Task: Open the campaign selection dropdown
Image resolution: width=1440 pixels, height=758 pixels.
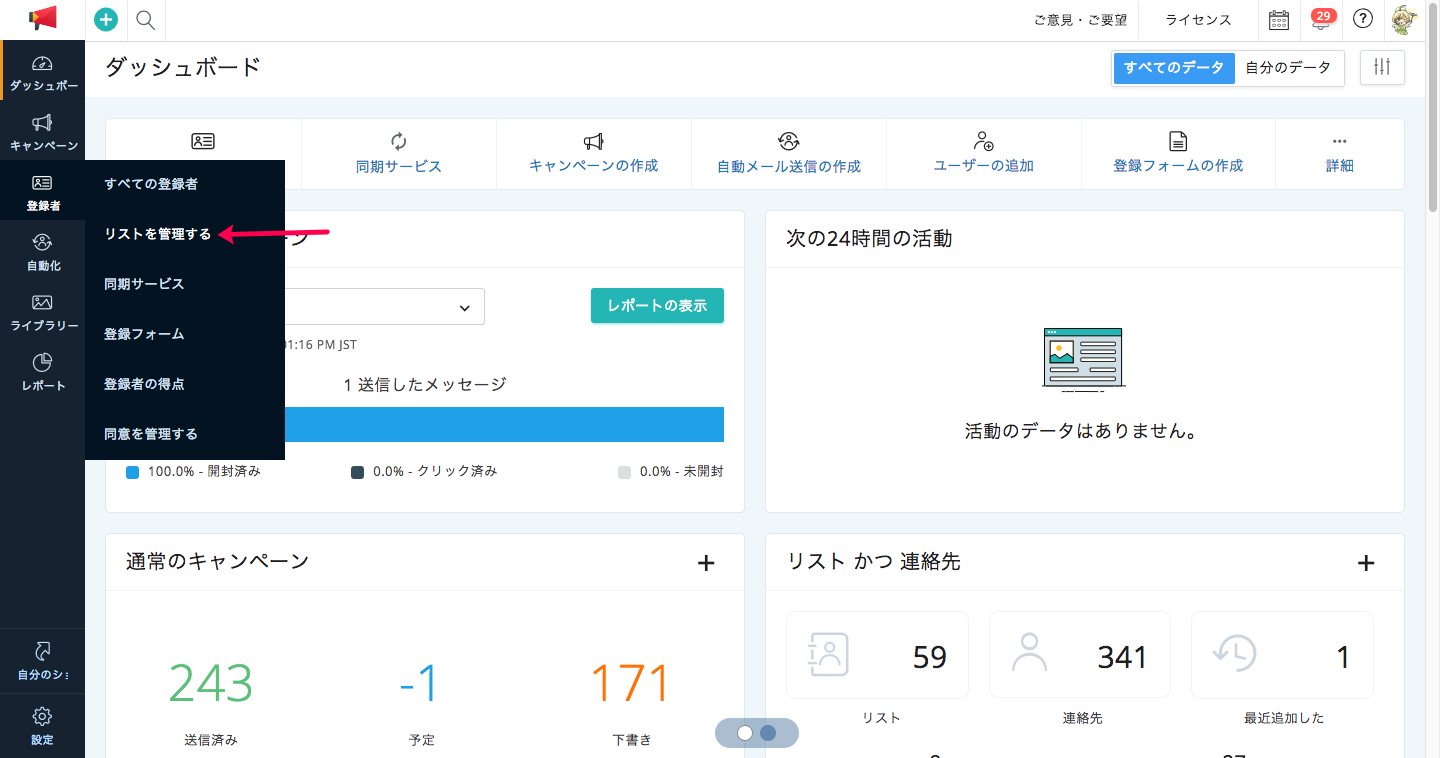Action: click(x=400, y=306)
